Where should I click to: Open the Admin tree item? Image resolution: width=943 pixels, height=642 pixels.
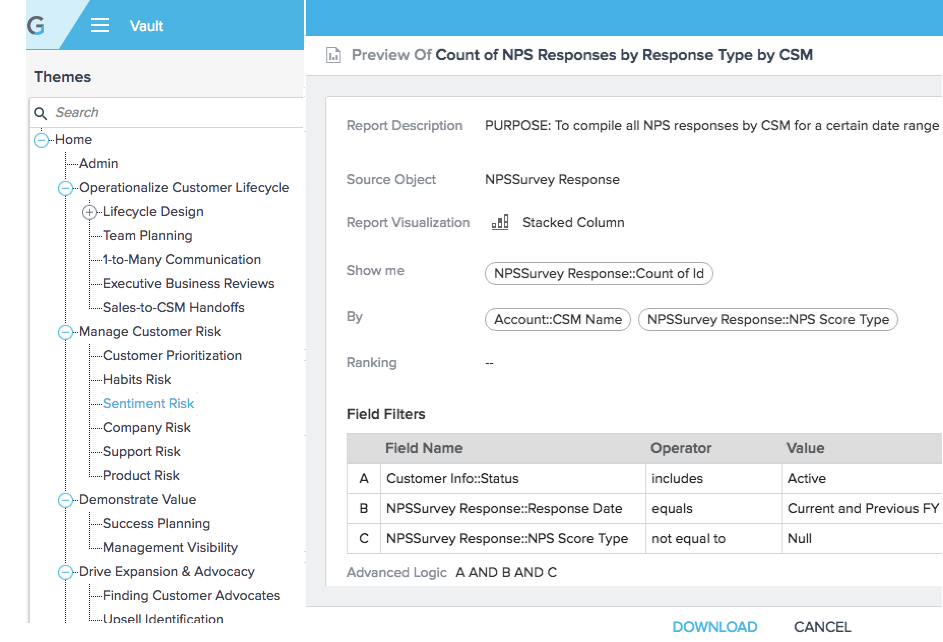tap(99, 164)
